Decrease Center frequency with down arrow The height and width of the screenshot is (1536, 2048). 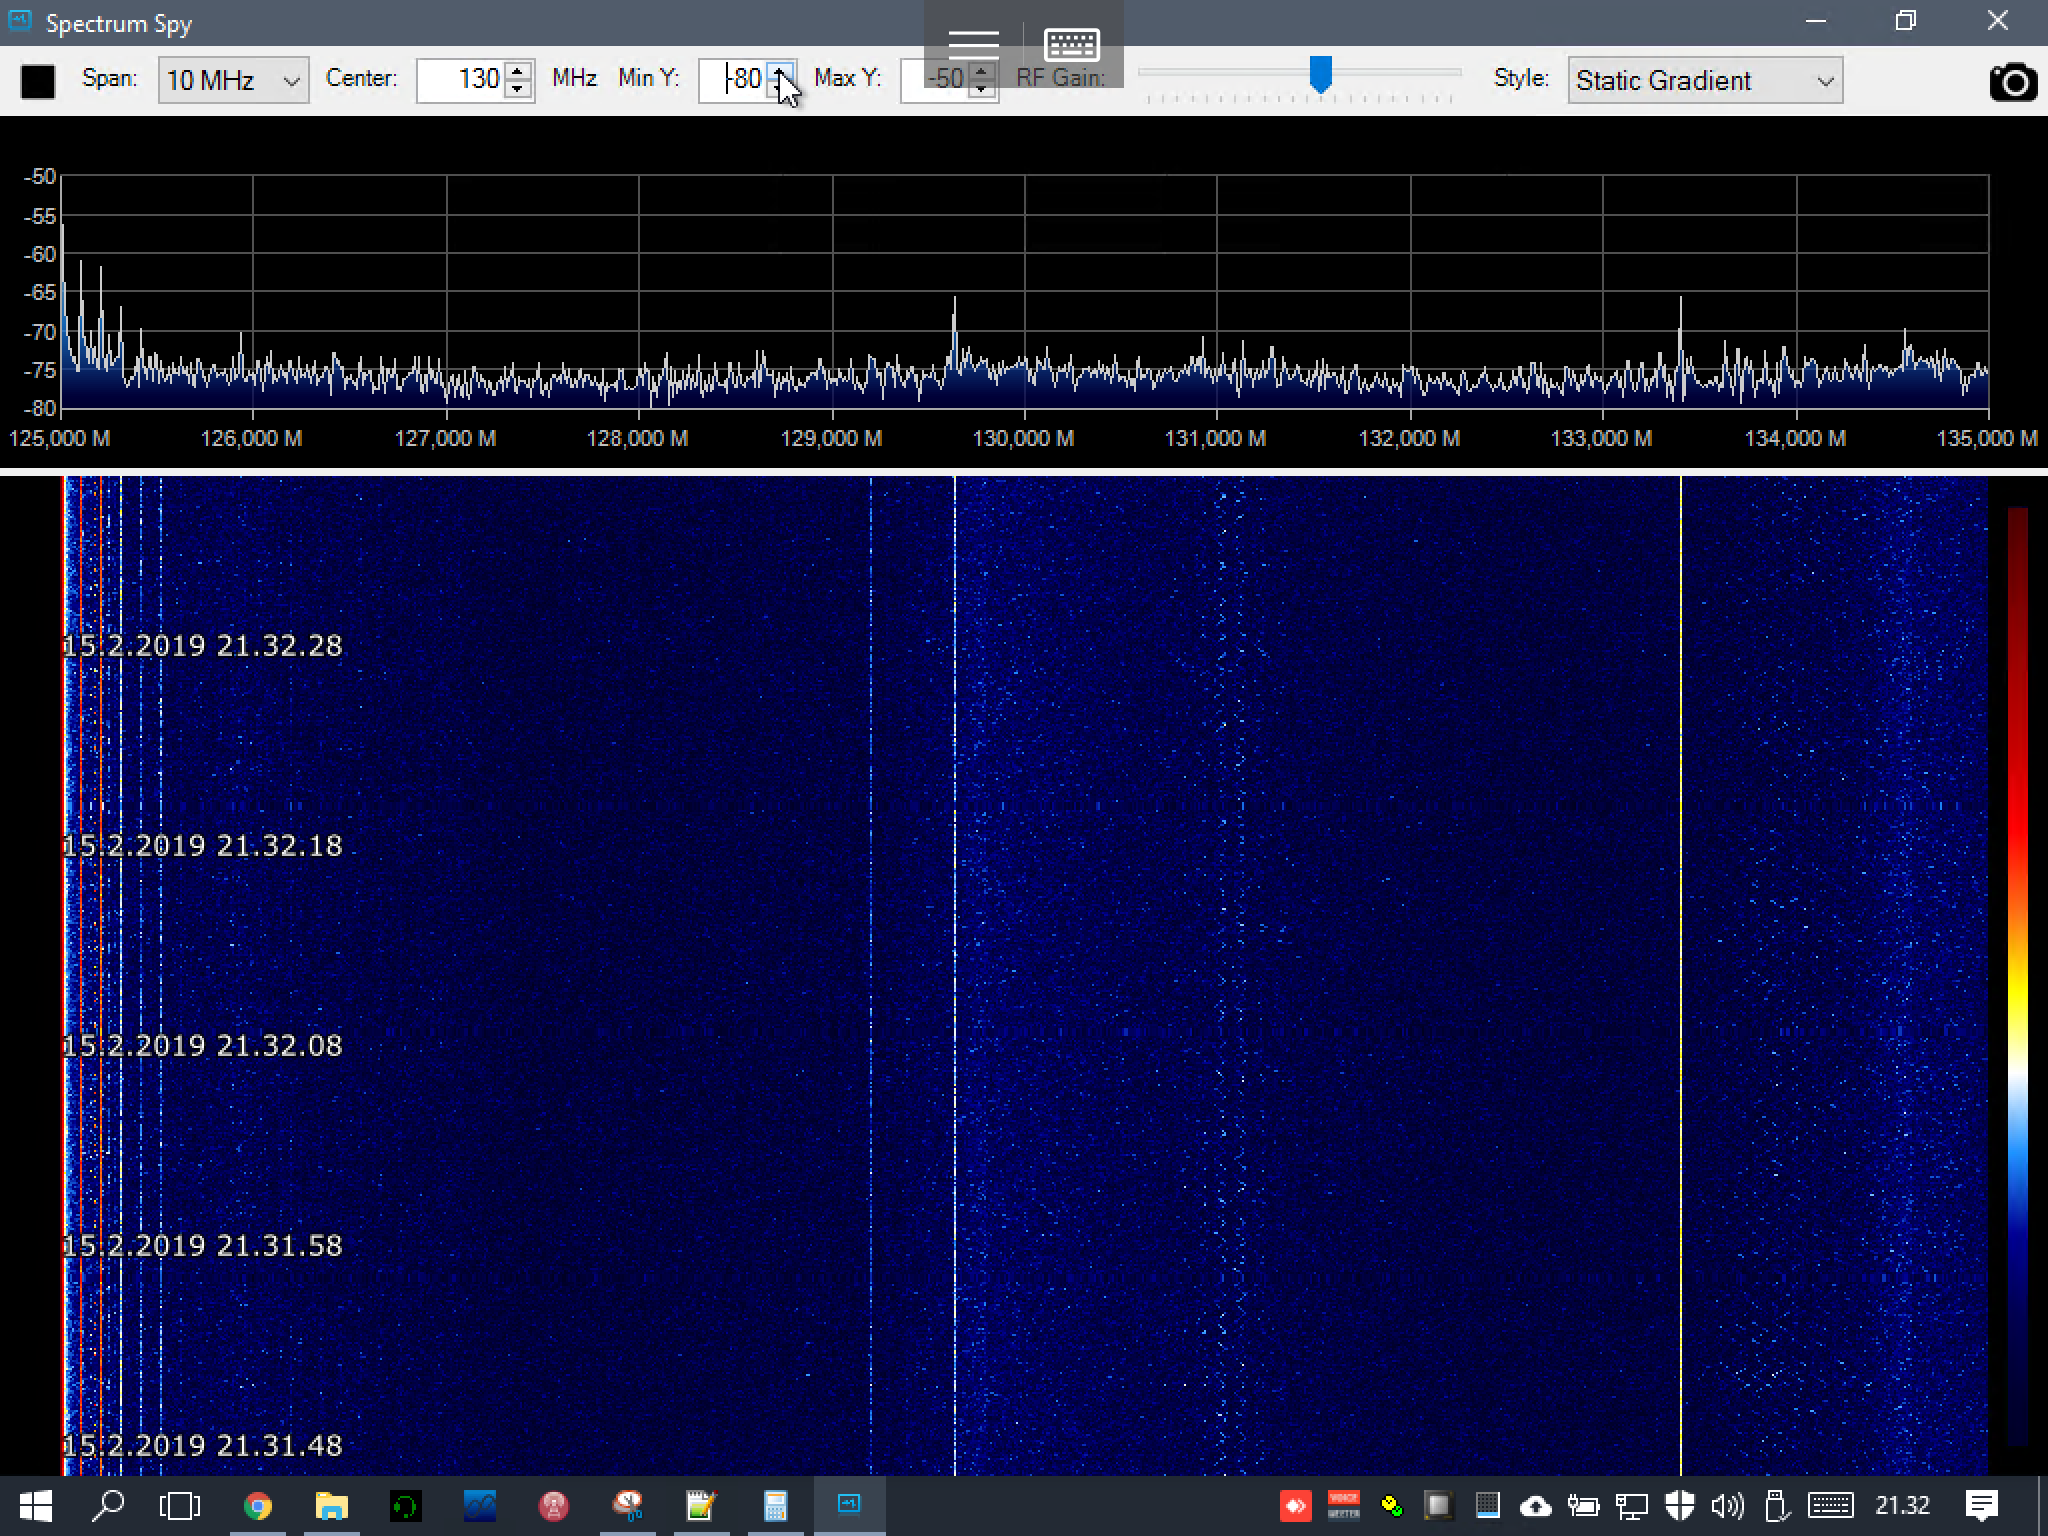(x=518, y=90)
